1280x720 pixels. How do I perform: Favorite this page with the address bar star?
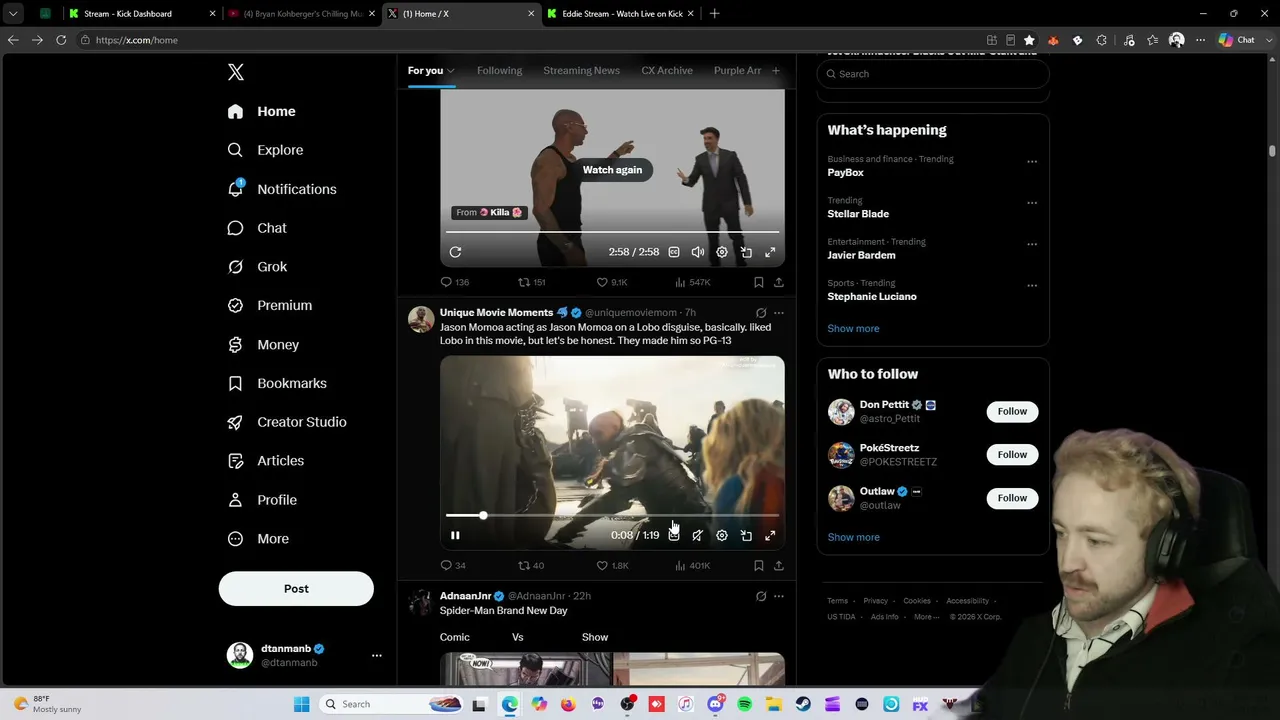1029,40
